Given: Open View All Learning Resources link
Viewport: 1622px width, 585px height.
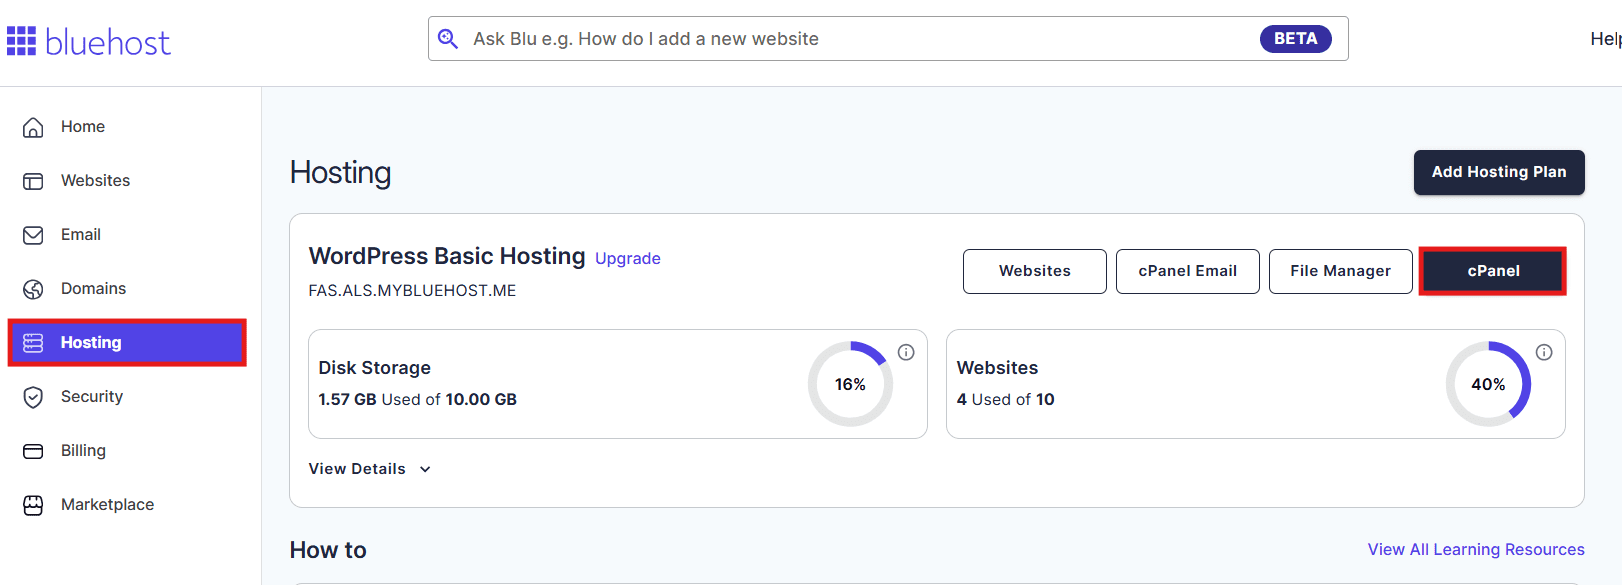Looking at the screenshot, I should tap(1476, 549).
